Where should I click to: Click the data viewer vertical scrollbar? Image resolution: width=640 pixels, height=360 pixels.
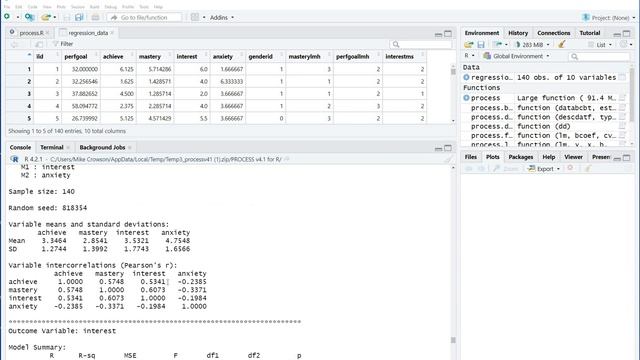(453, 93)
